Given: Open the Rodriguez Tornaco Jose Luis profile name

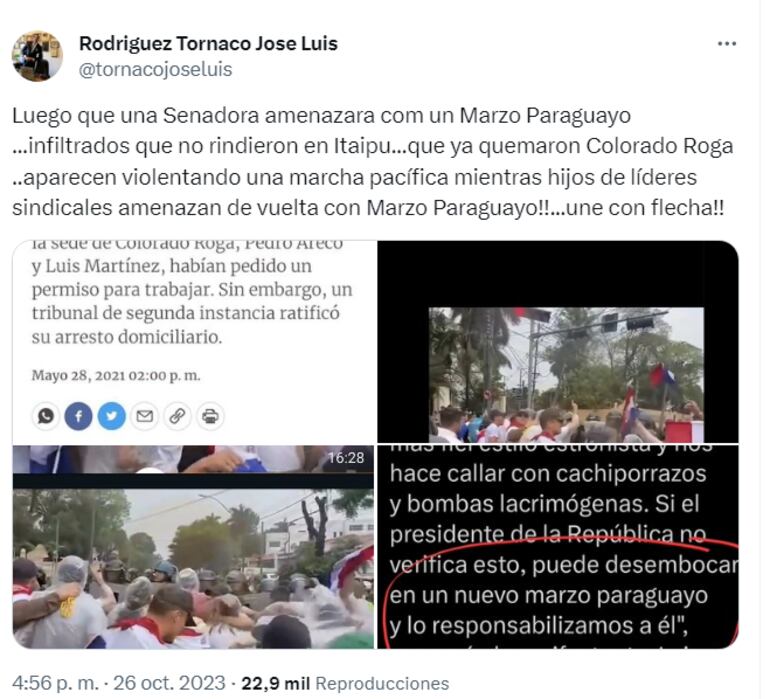Looking at the screenshot, I should (208, 43).
